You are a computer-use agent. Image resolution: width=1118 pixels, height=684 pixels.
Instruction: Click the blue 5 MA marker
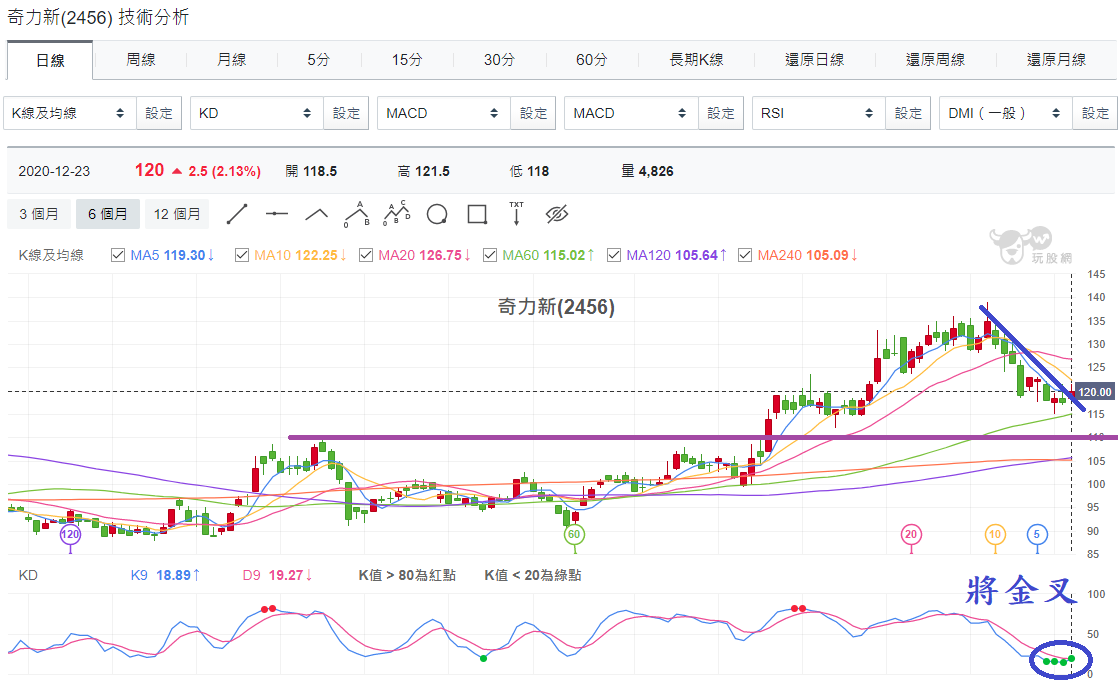click(x=1037, y=534)
